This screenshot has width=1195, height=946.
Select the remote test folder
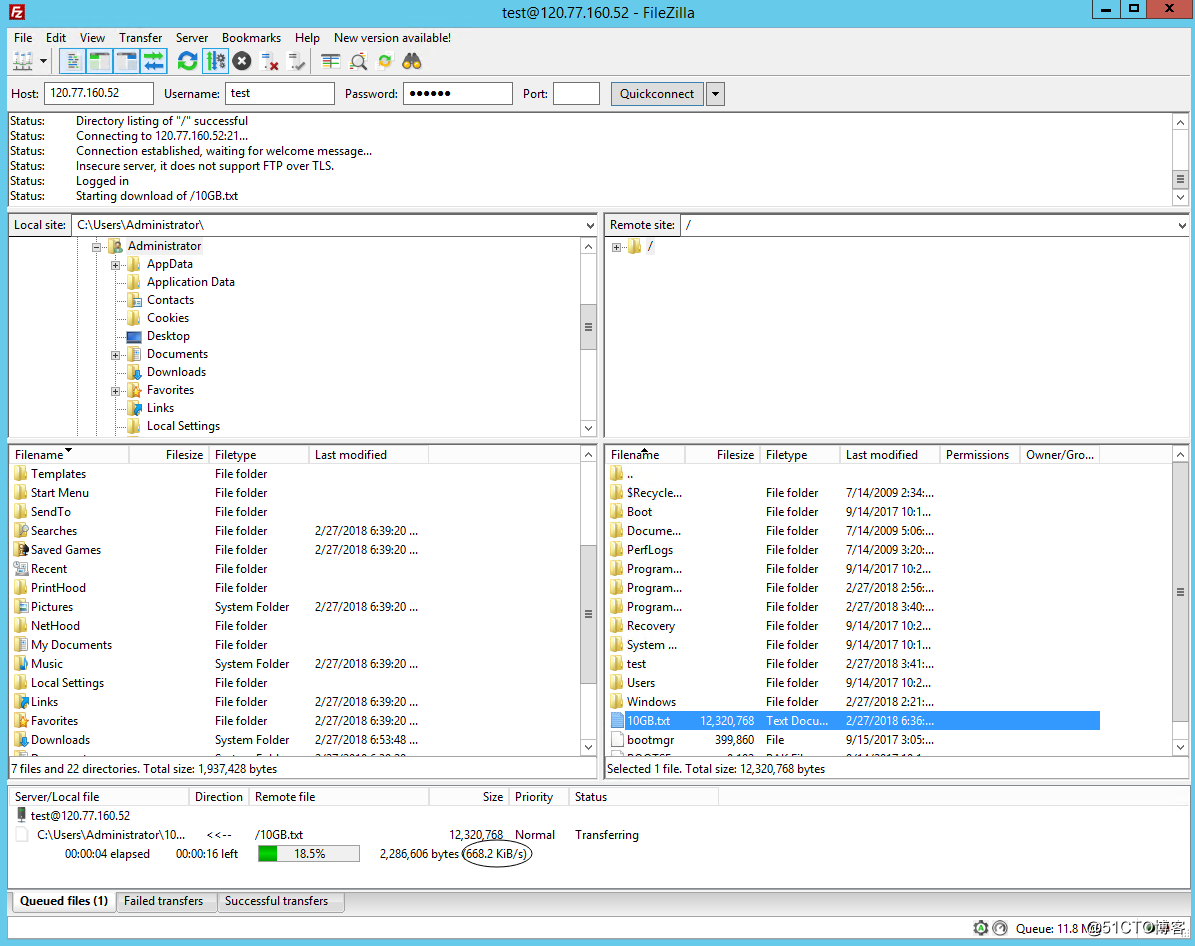(x=854, y=664)
